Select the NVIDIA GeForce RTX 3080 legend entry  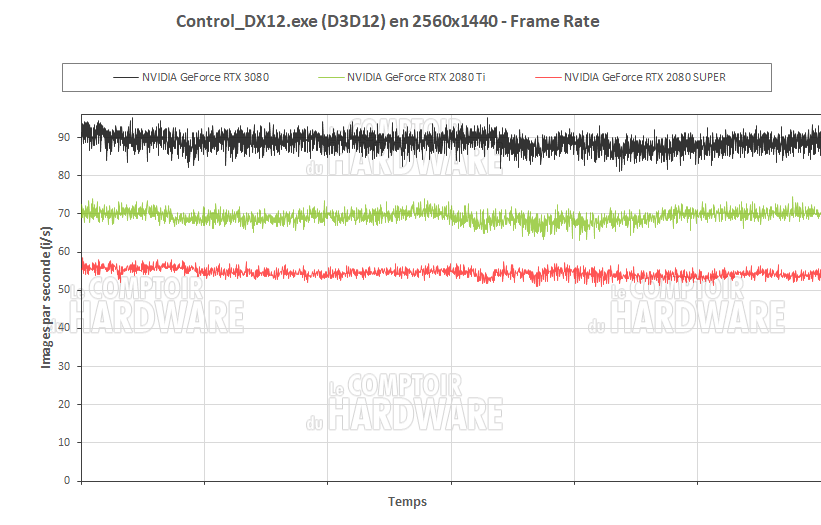coord(191,77)
